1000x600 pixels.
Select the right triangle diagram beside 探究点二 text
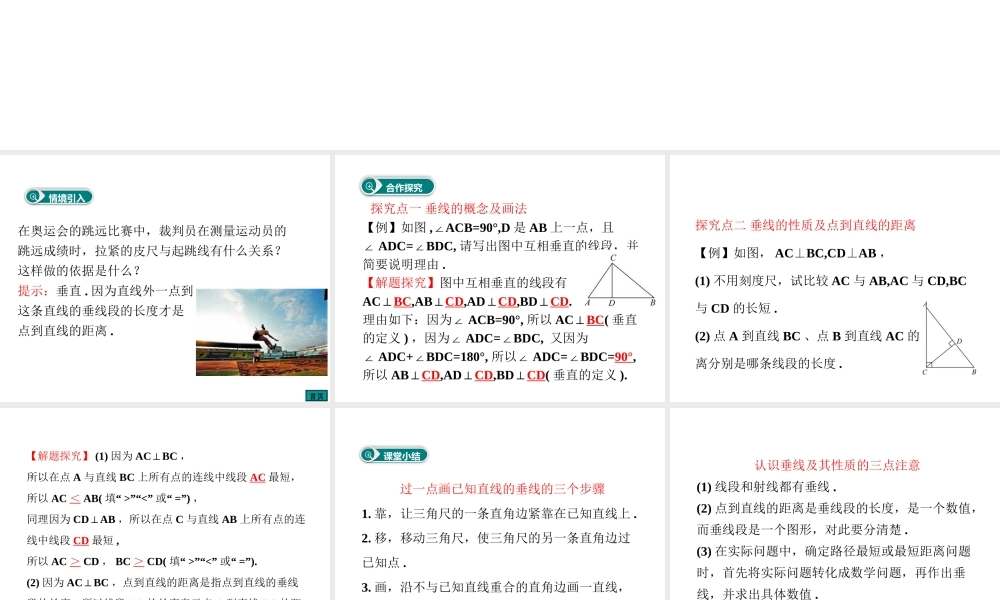pos(949,339)
